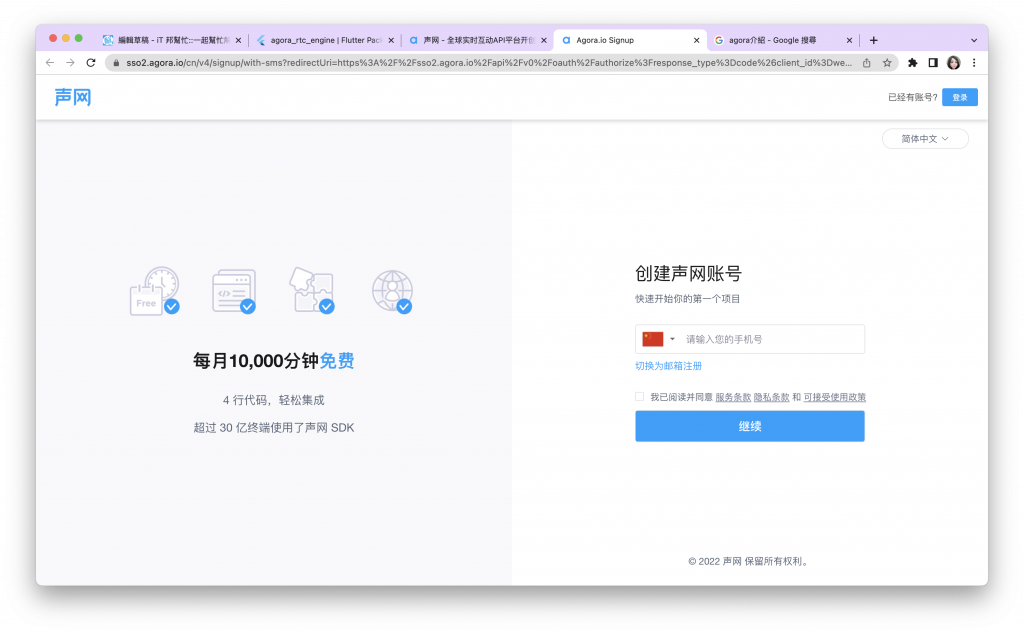
Task: Click the blue 继续 button
Action: pyautogui.click(x=750, y=426)
